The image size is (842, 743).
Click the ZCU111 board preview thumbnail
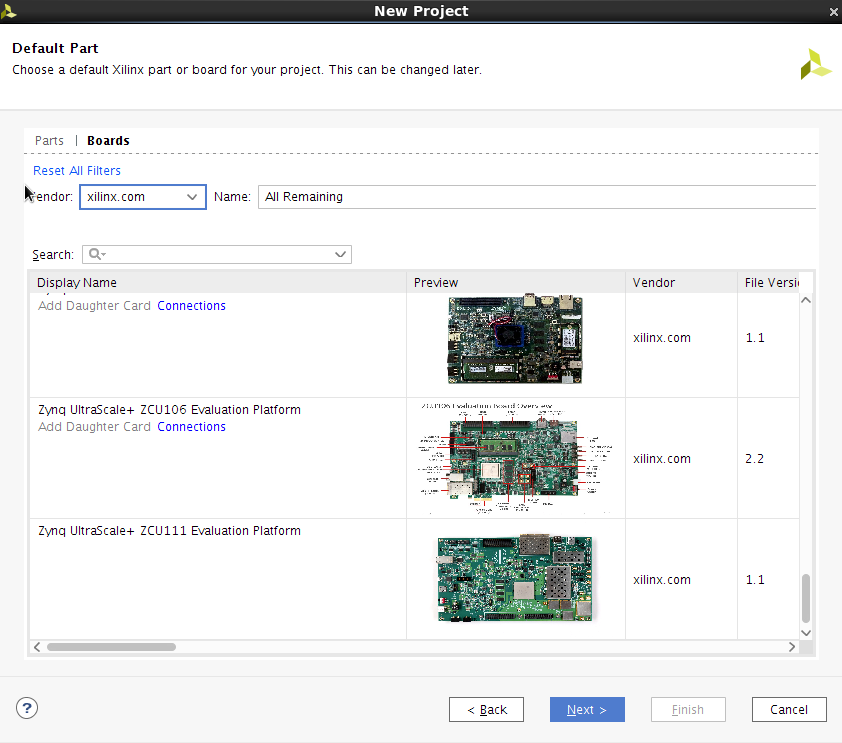[x=515, y=579]
